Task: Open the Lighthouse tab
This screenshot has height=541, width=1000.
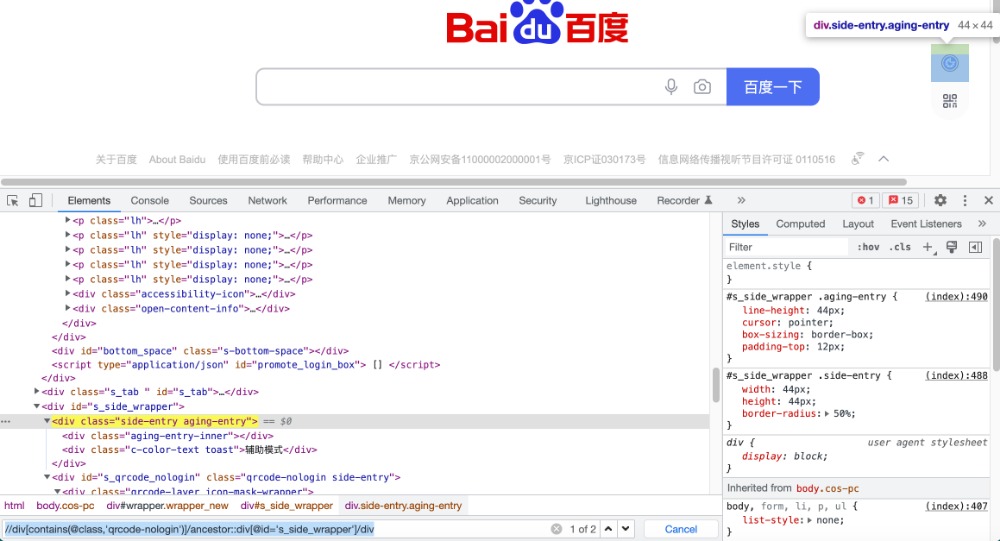Action: click(x=611, y=200)
